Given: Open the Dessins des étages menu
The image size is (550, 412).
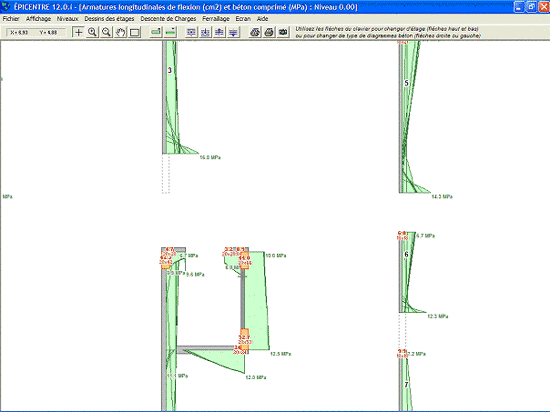Looking at the screenshot, I should [109, 19].
